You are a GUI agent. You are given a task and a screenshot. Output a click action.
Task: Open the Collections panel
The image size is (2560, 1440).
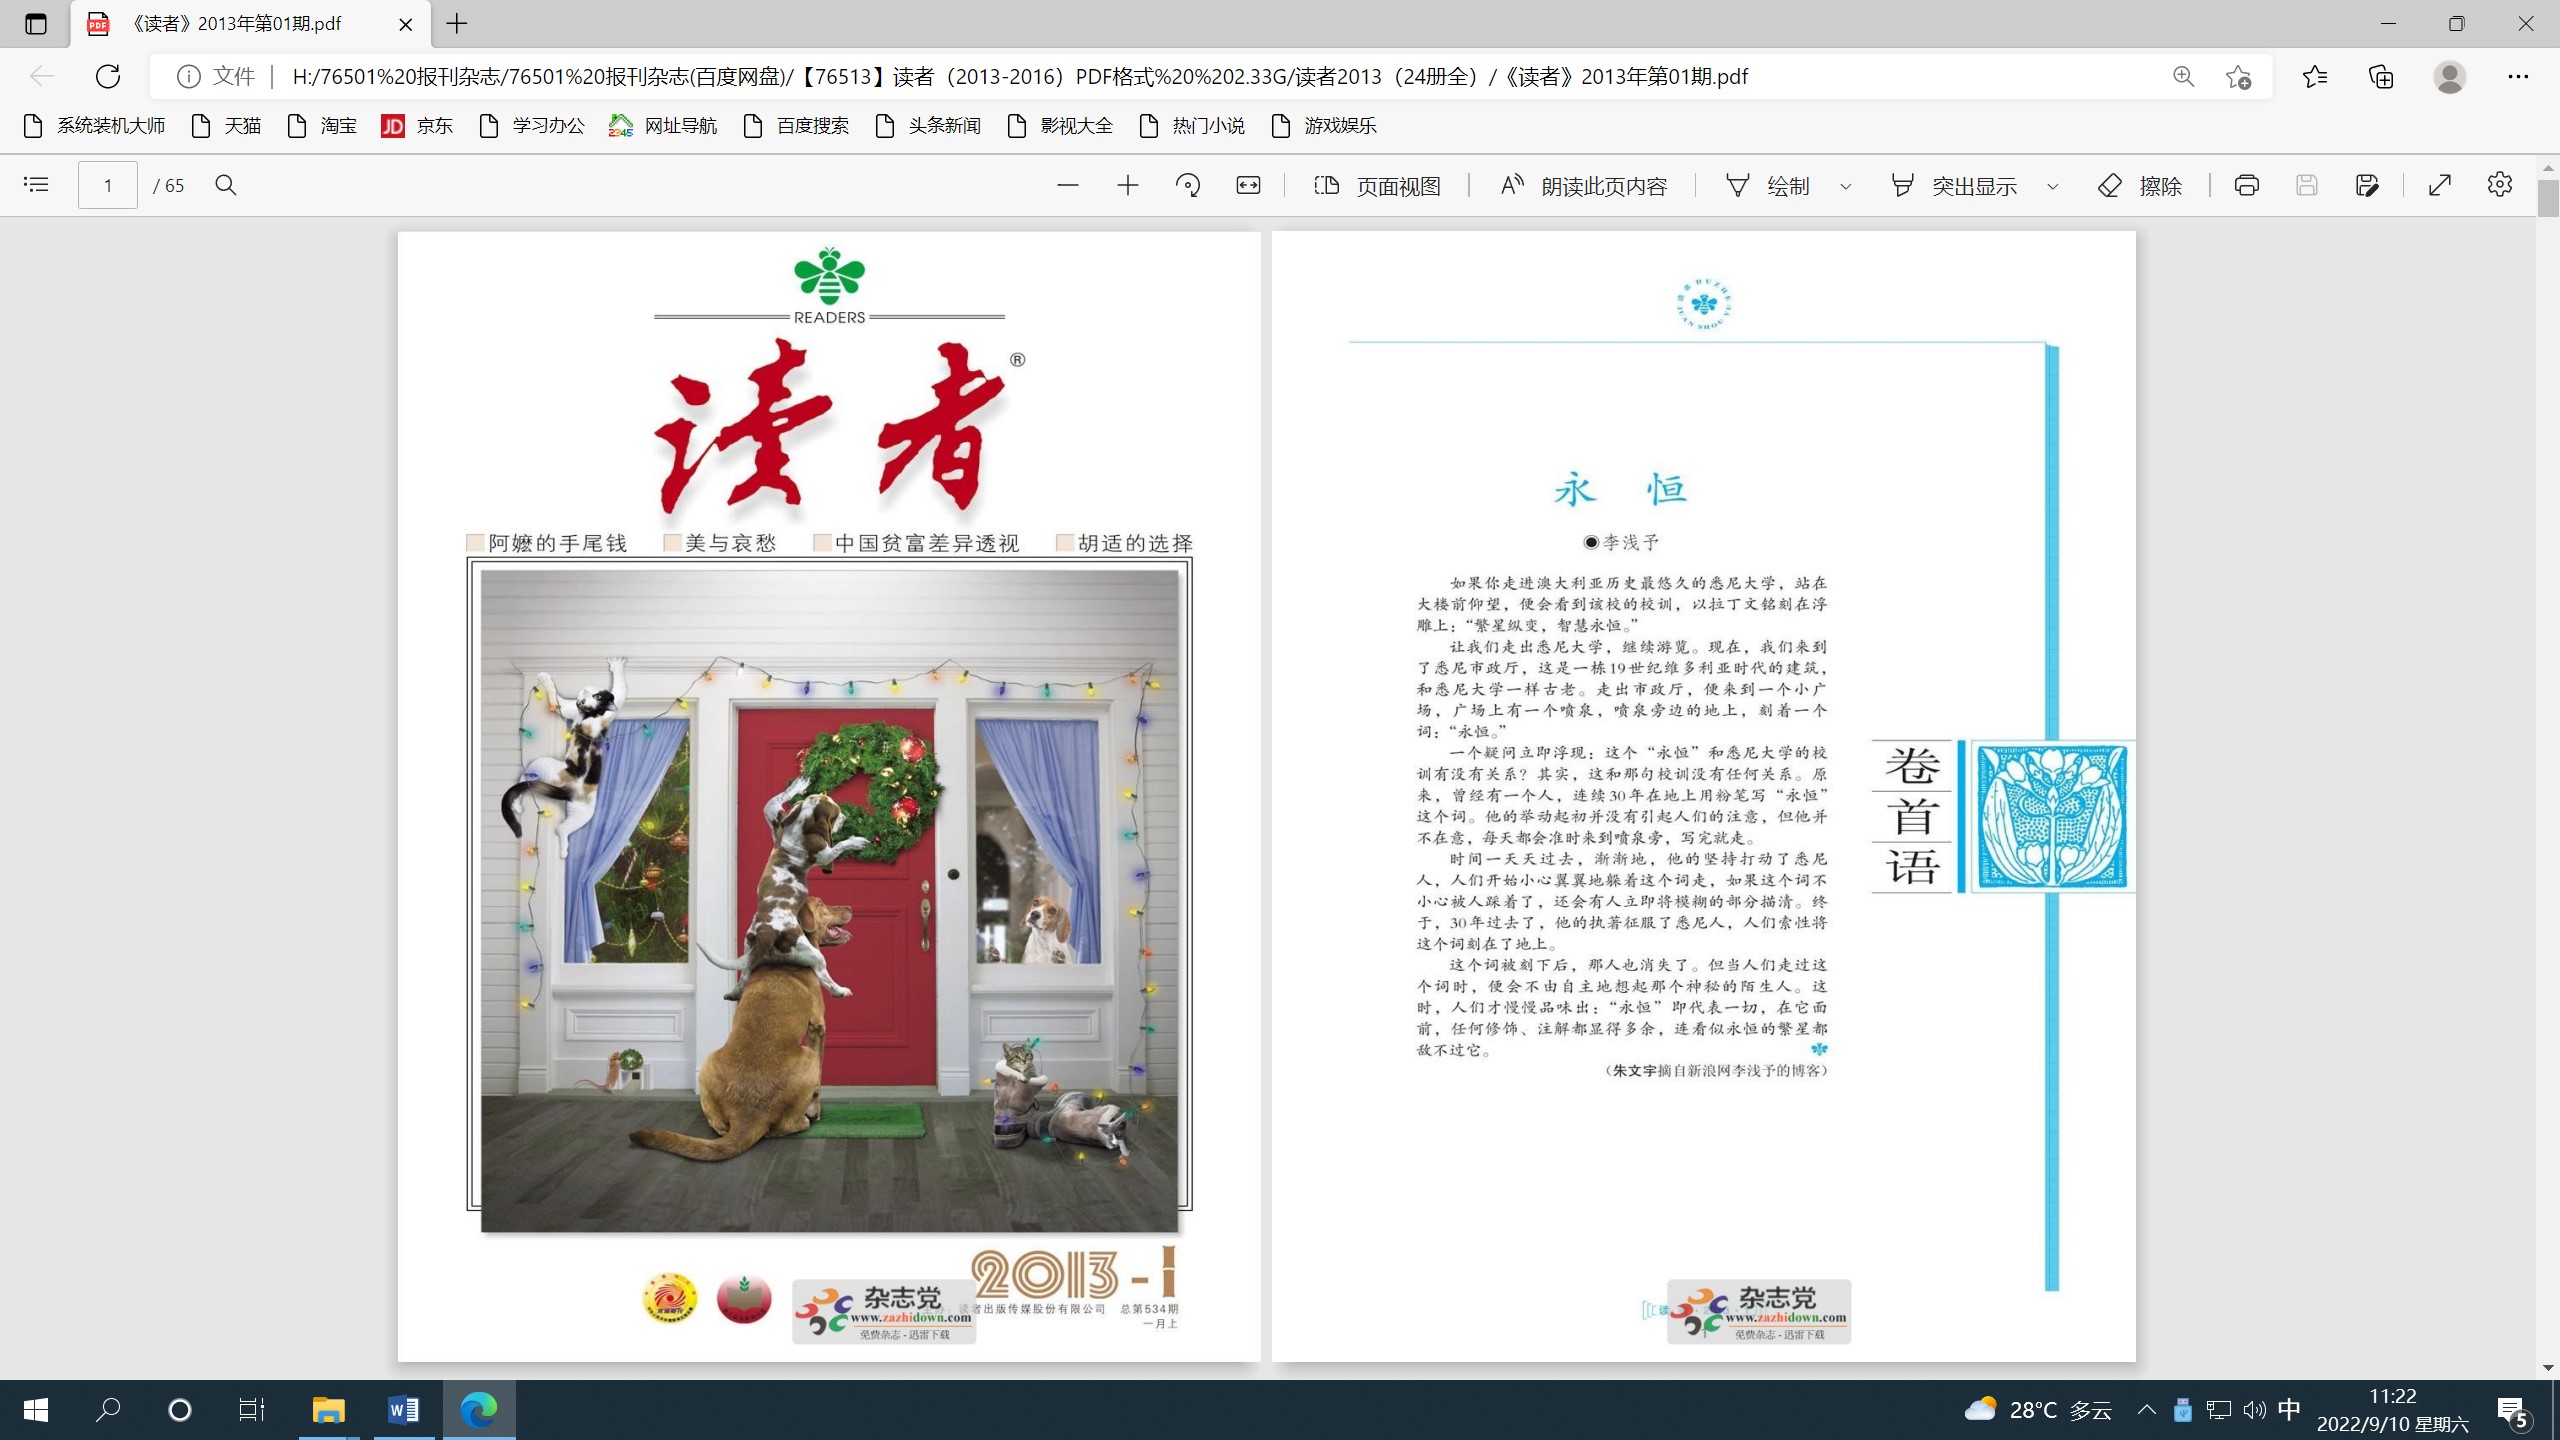pyautogui.click(x=2382, y=77)
